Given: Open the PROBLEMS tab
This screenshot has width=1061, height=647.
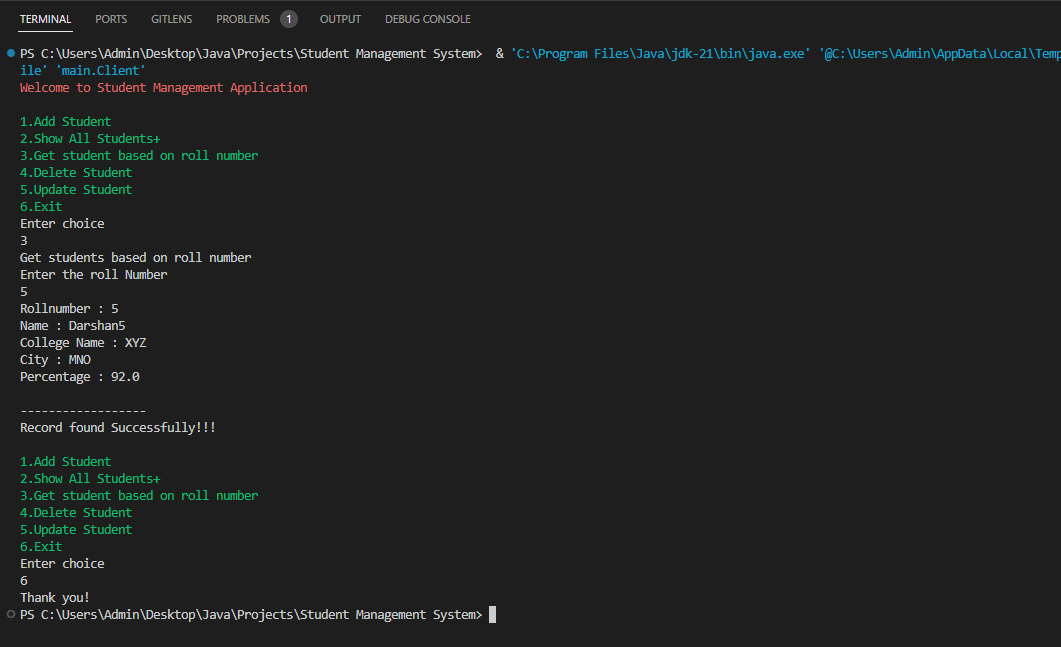Looking at the screenshot, I should point(243,19).
